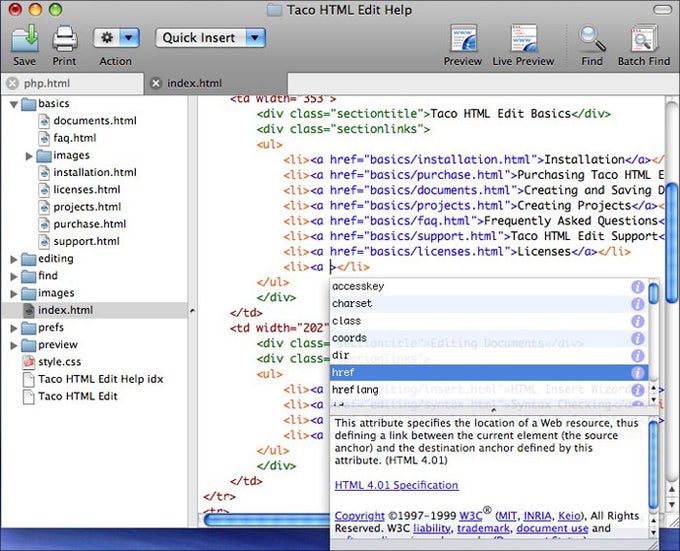Open the trademark link
Viewport: 680px width, 551px height.
pos(483,528)
